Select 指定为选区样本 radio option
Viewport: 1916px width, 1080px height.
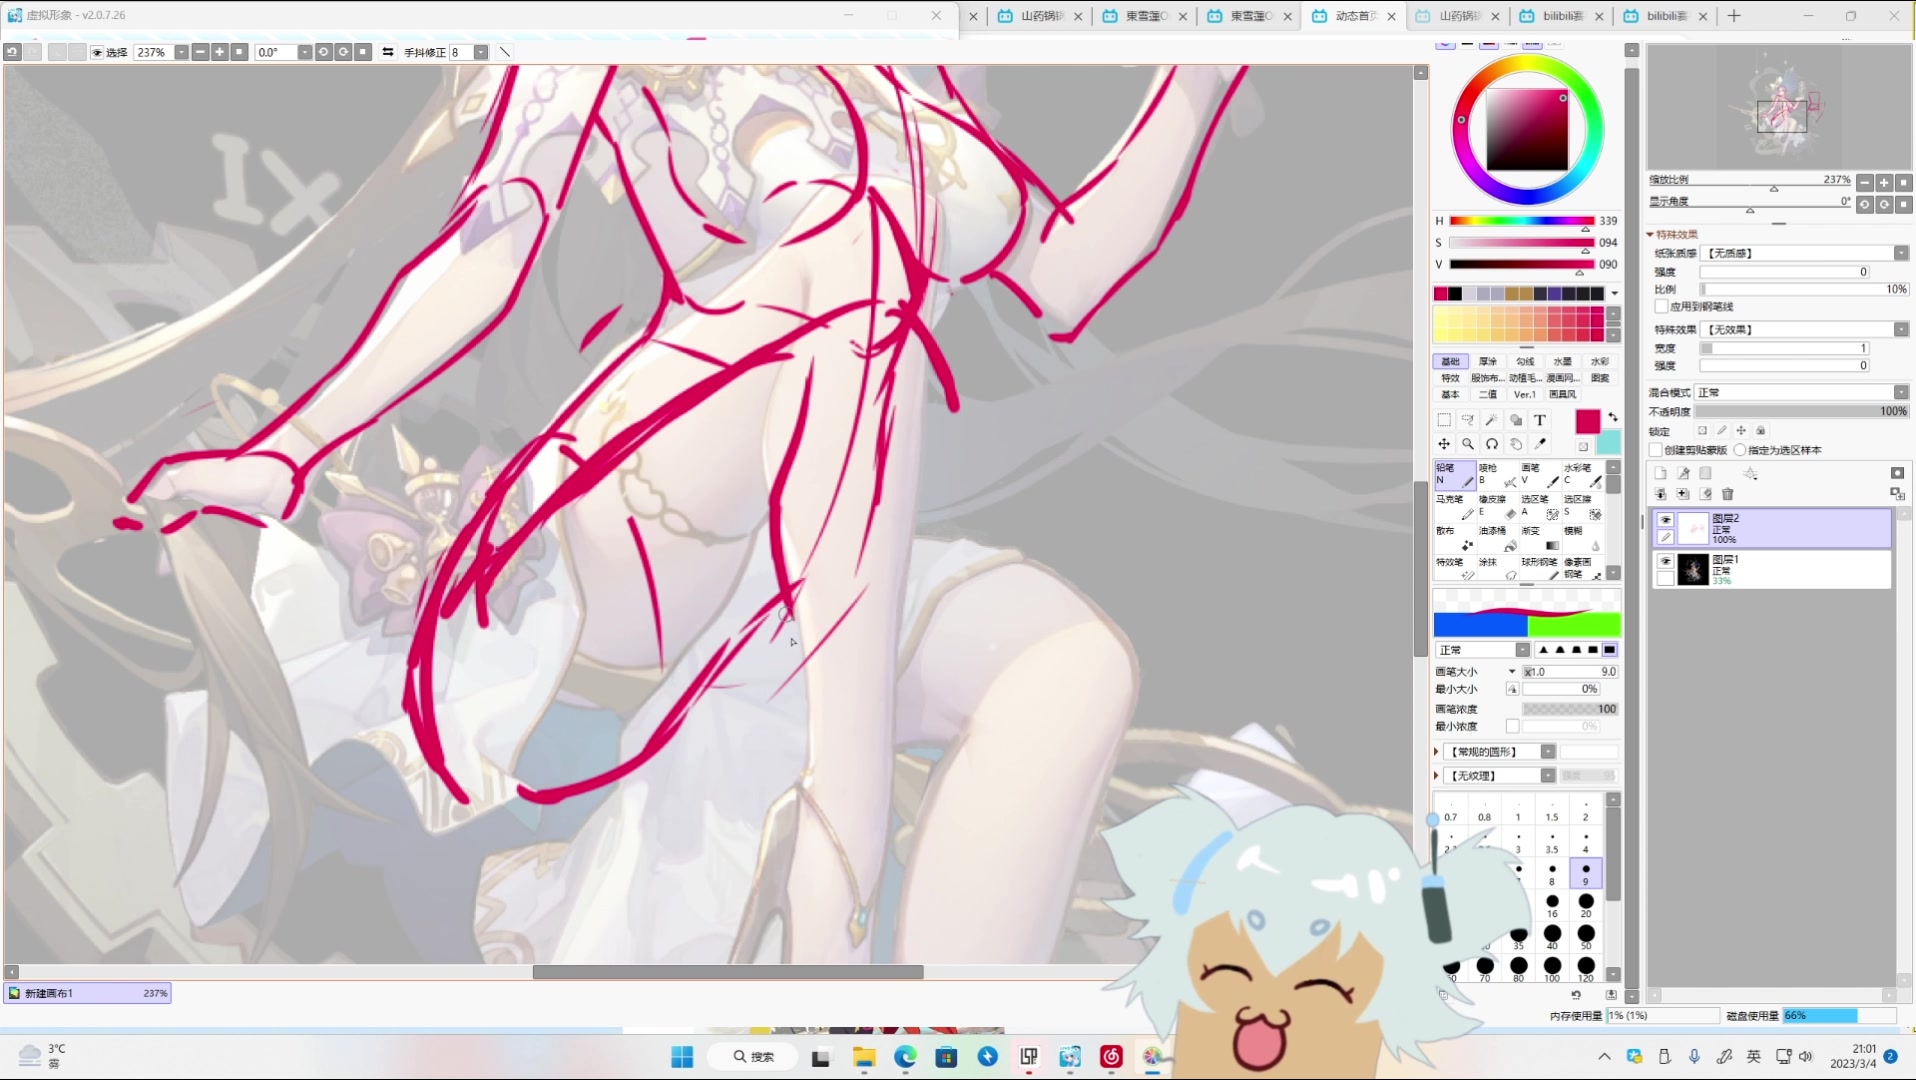point(1740,450)
